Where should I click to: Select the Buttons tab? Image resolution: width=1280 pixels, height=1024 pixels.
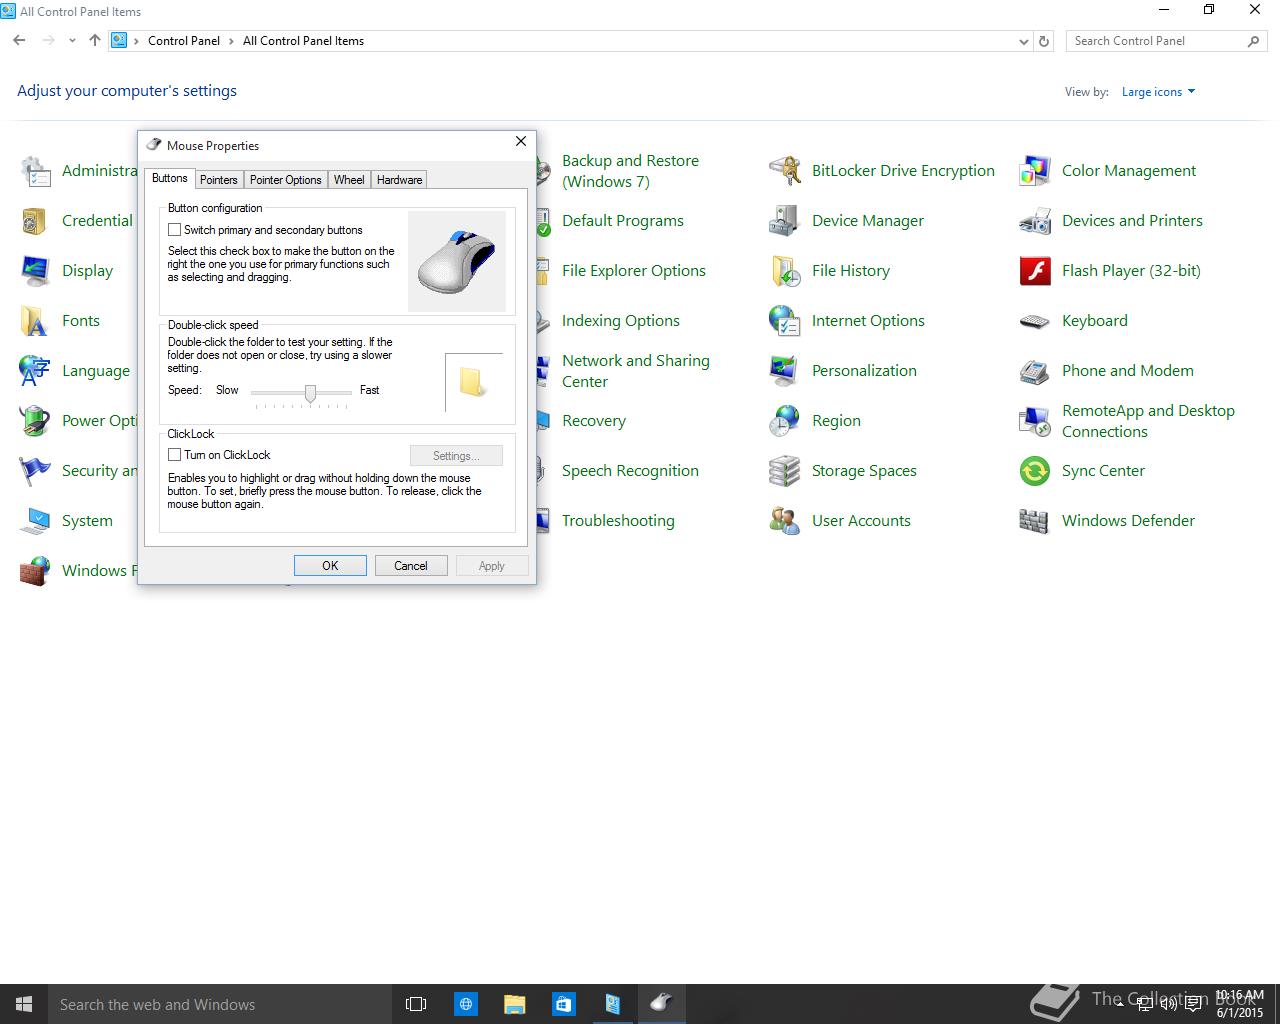click(x=169, y=178)
